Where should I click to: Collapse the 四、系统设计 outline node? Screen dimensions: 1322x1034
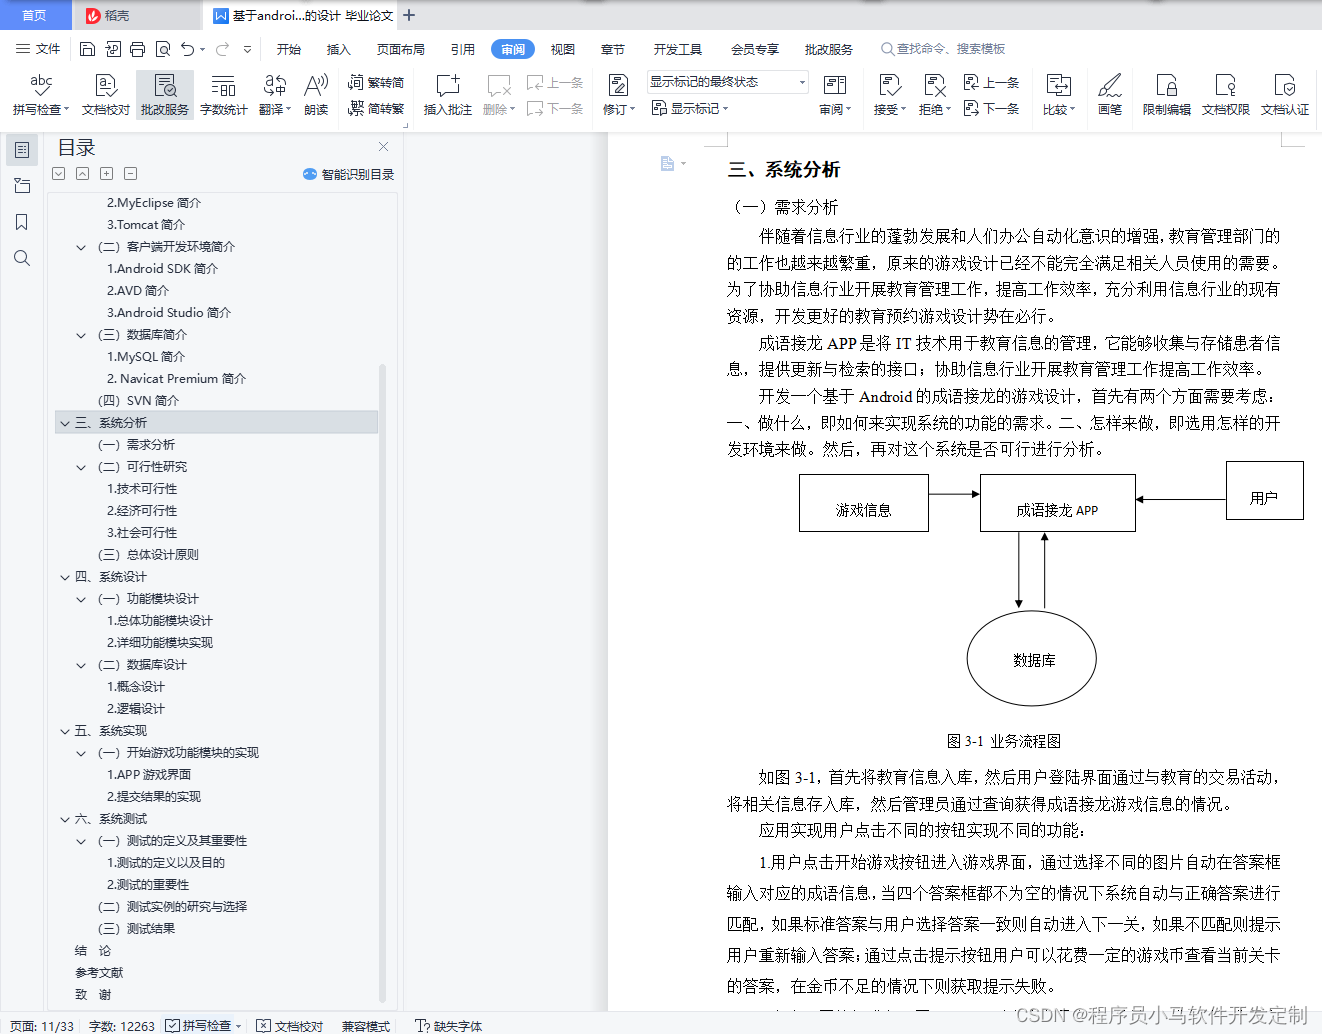(x=65, y=577)
